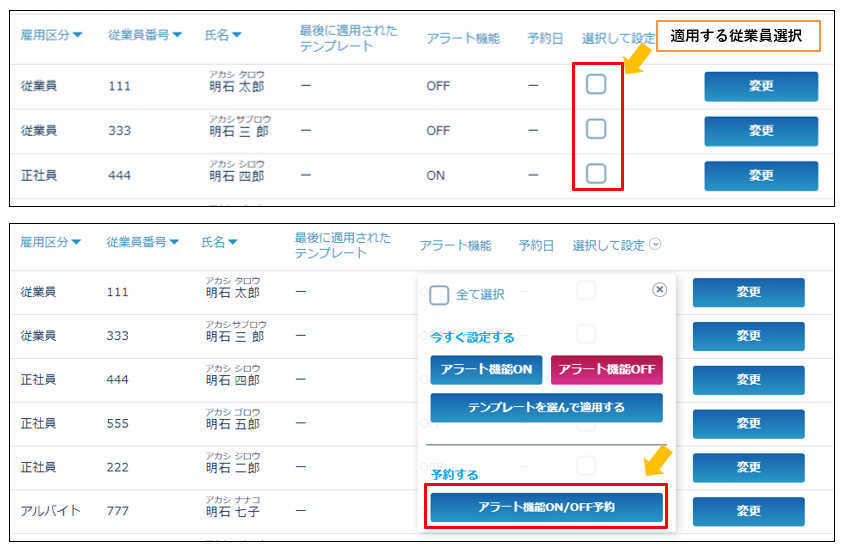Viewport: 842px width, 549px height.
Task: Click employee number 222
Action: 118,467
